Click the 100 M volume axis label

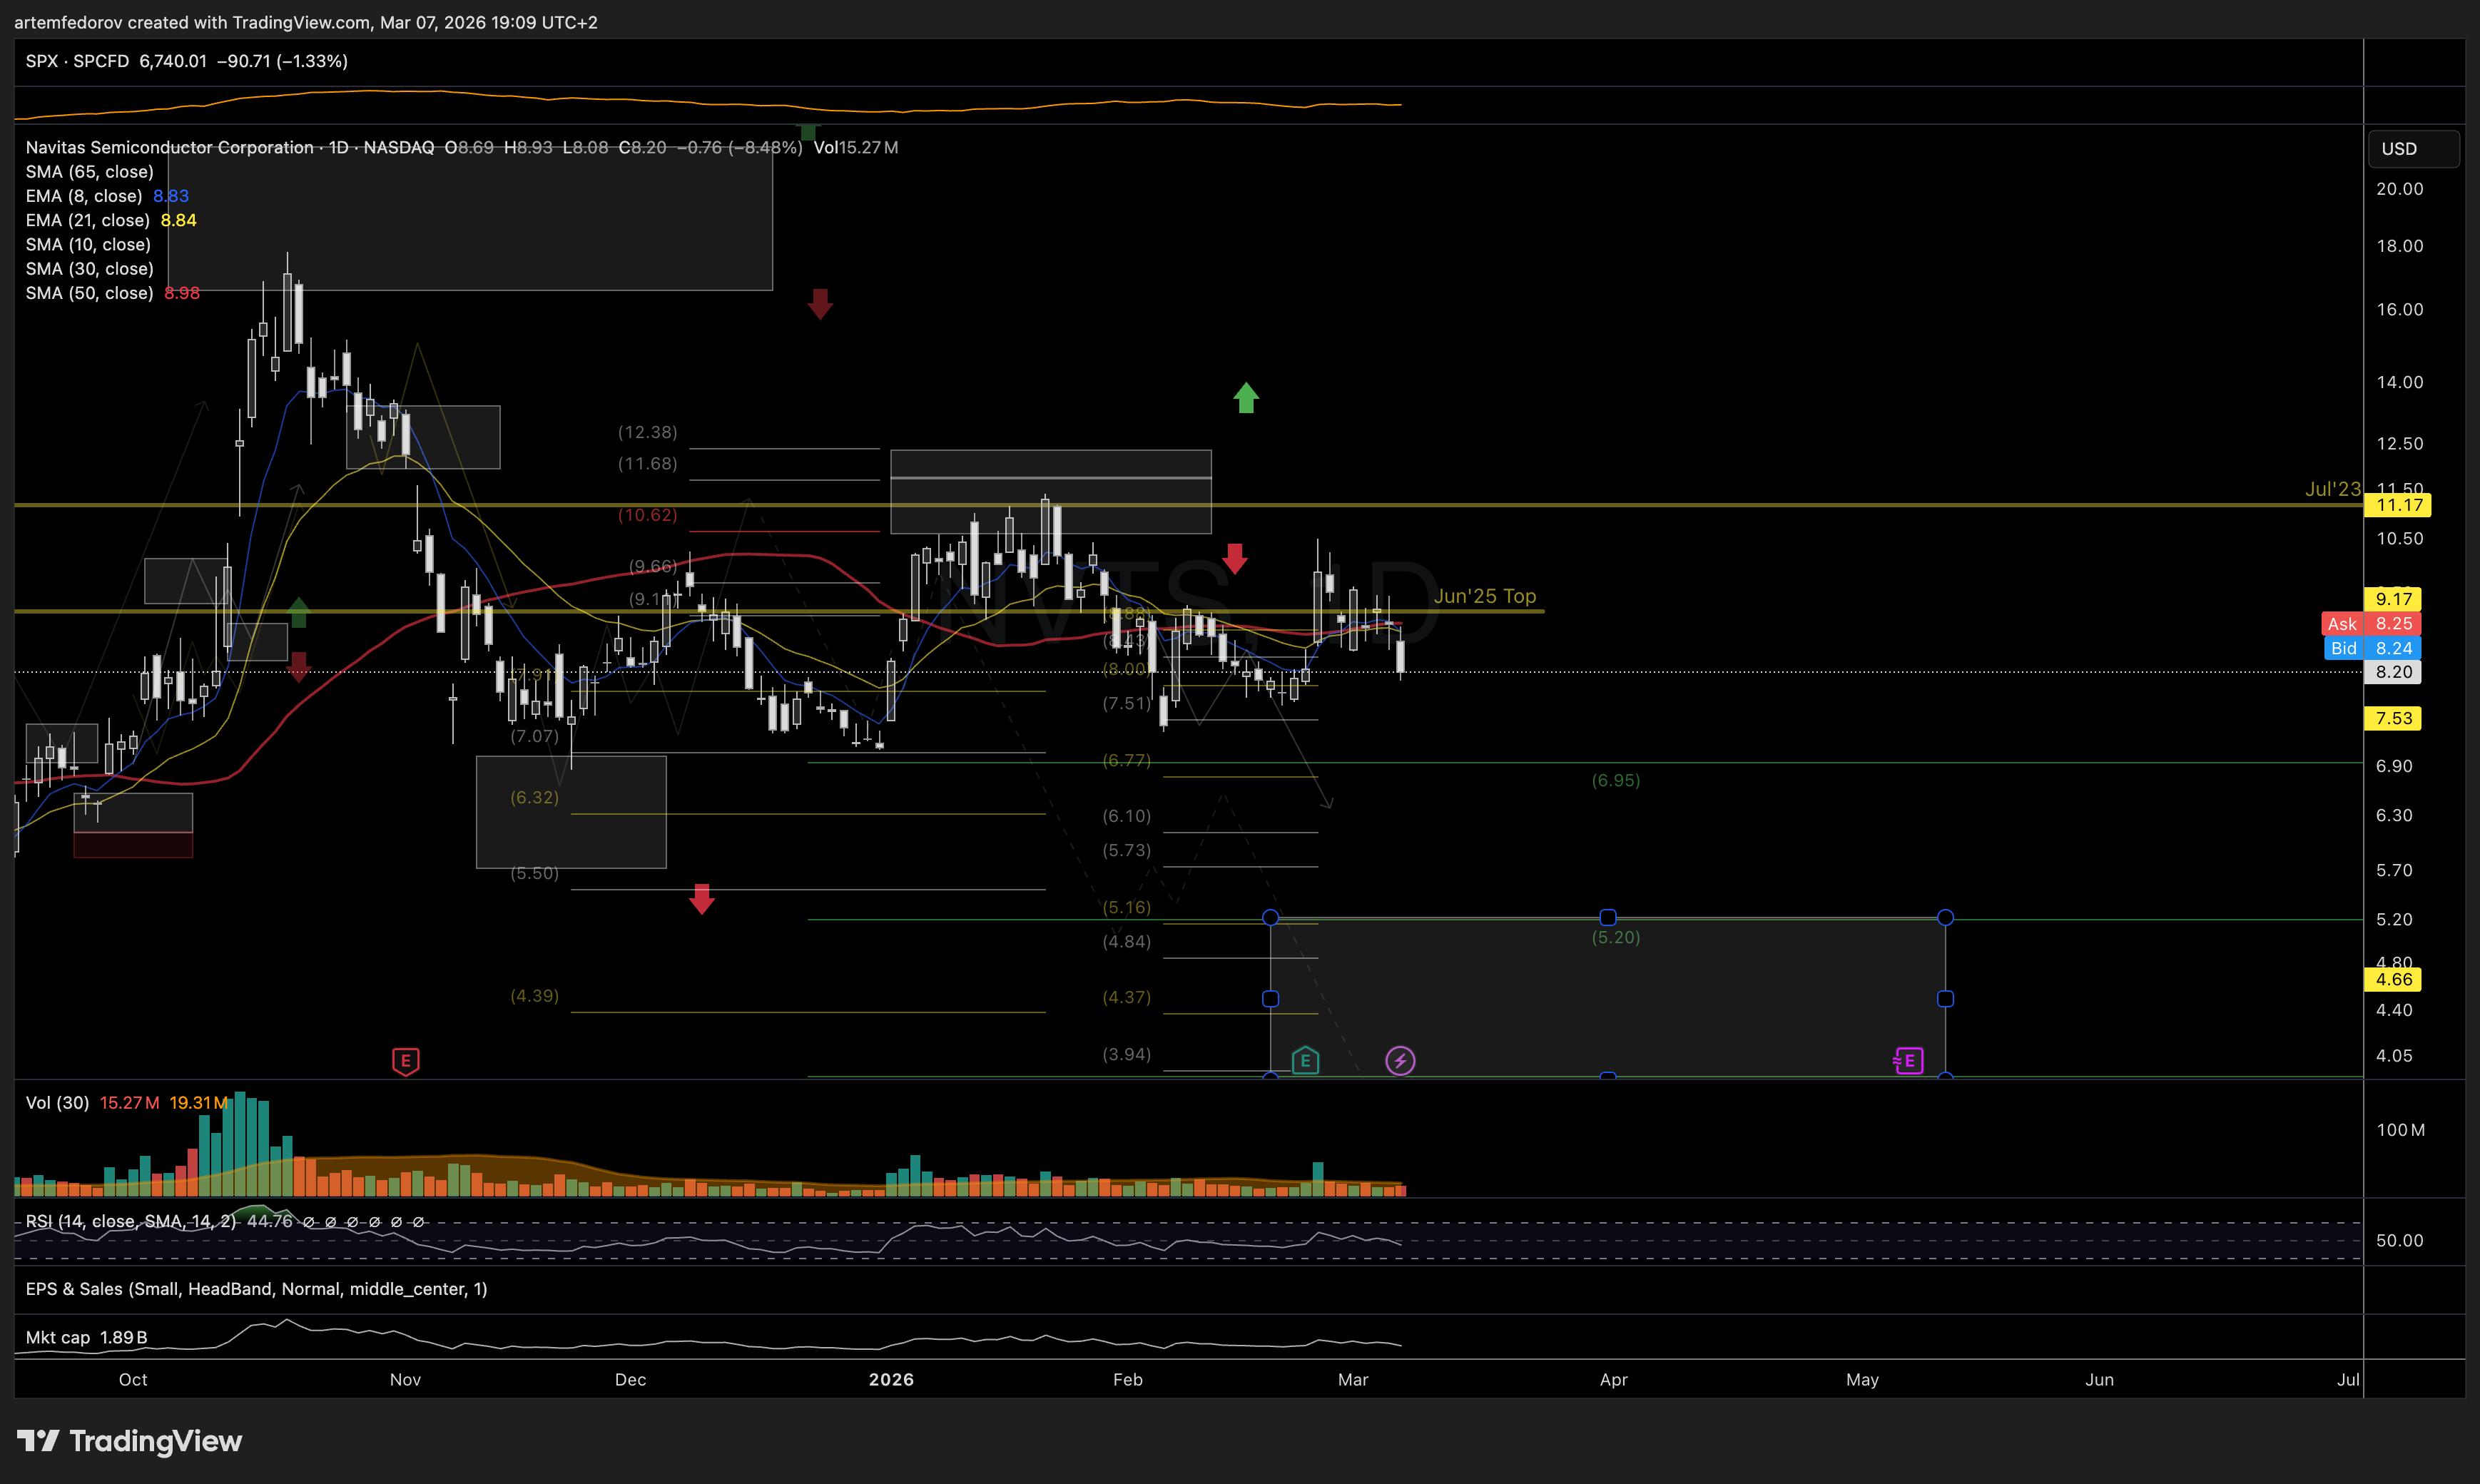2401,1130
